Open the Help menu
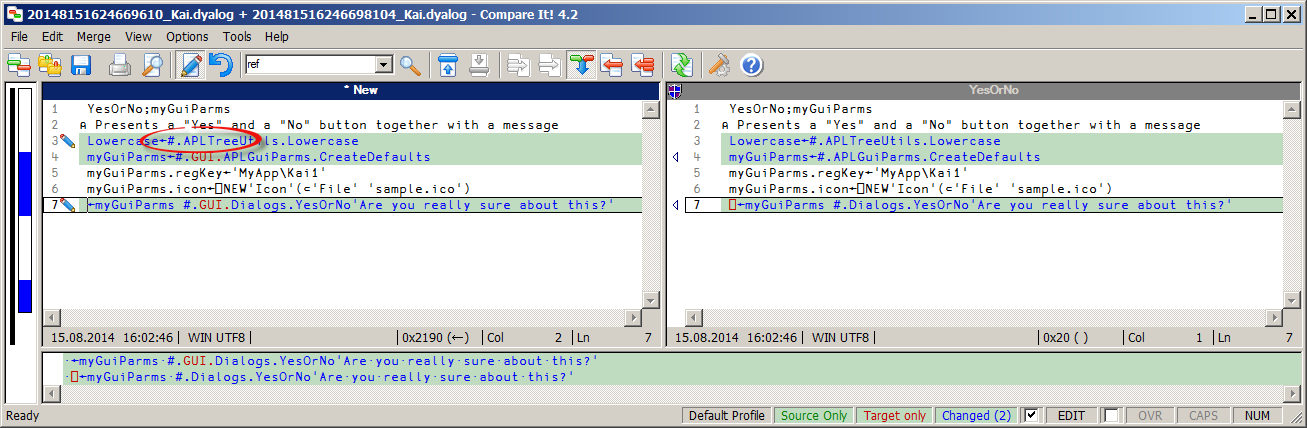Viewport: 1307px width, 428px height. tap(277, 36)
